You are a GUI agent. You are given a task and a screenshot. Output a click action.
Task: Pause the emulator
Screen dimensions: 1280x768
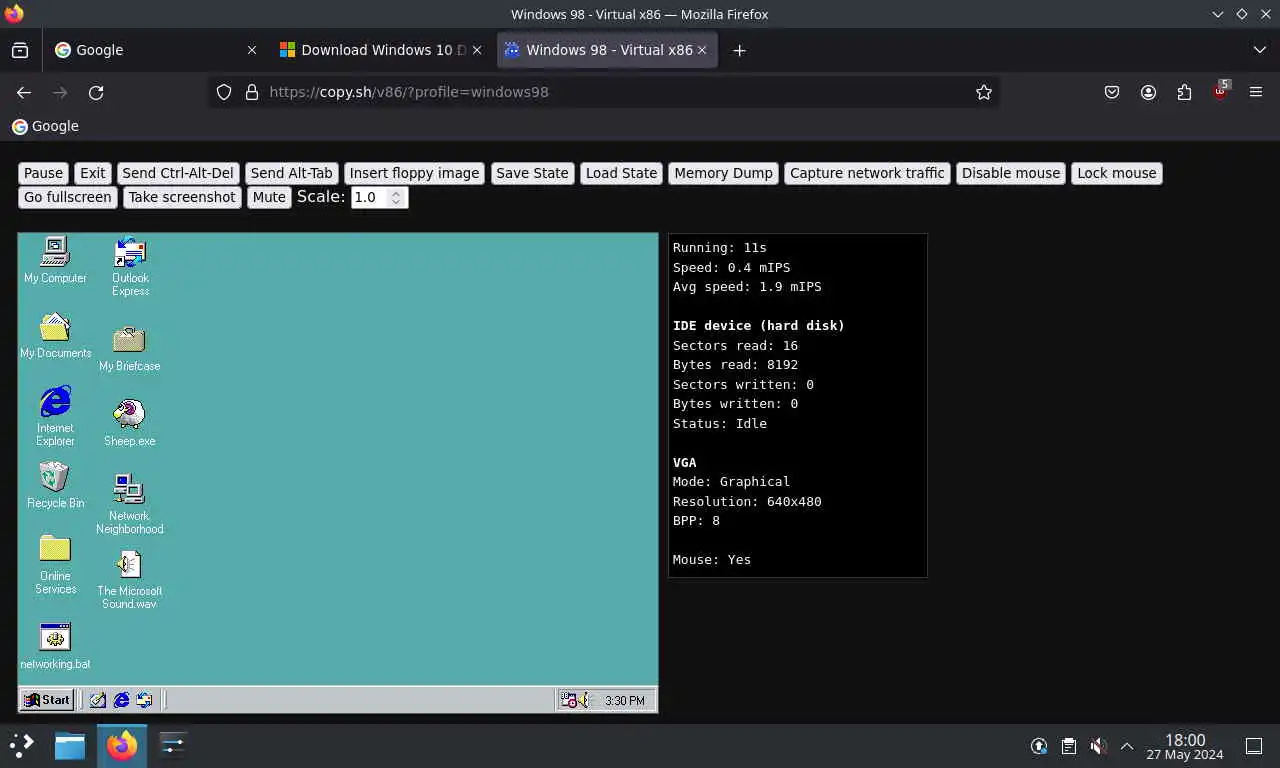[x=43, y=173]
